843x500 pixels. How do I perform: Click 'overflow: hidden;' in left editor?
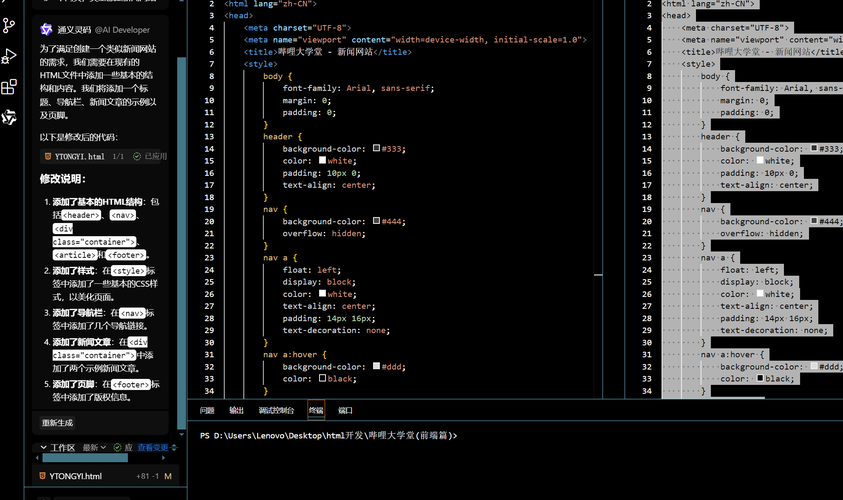click(x=324, y=233)
